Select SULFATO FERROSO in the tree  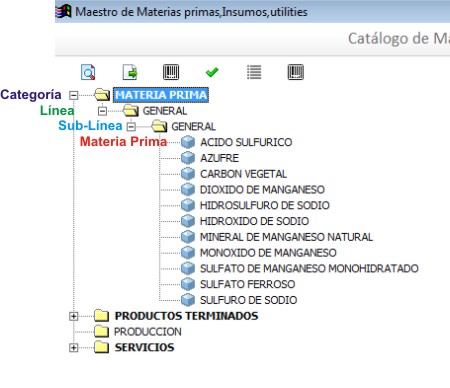click(247, 284)
